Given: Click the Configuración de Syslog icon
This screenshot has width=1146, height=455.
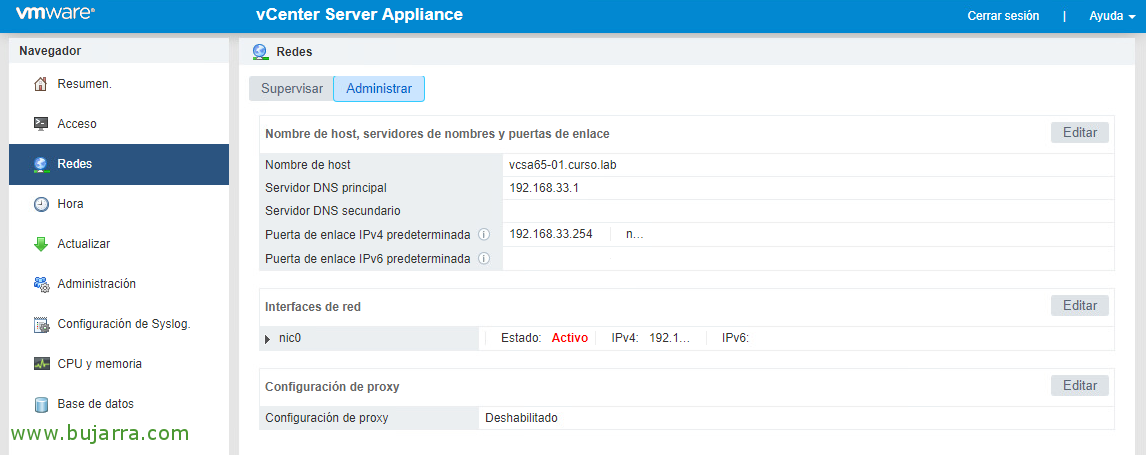Looking at the screenshot, I should pos(41,324).
